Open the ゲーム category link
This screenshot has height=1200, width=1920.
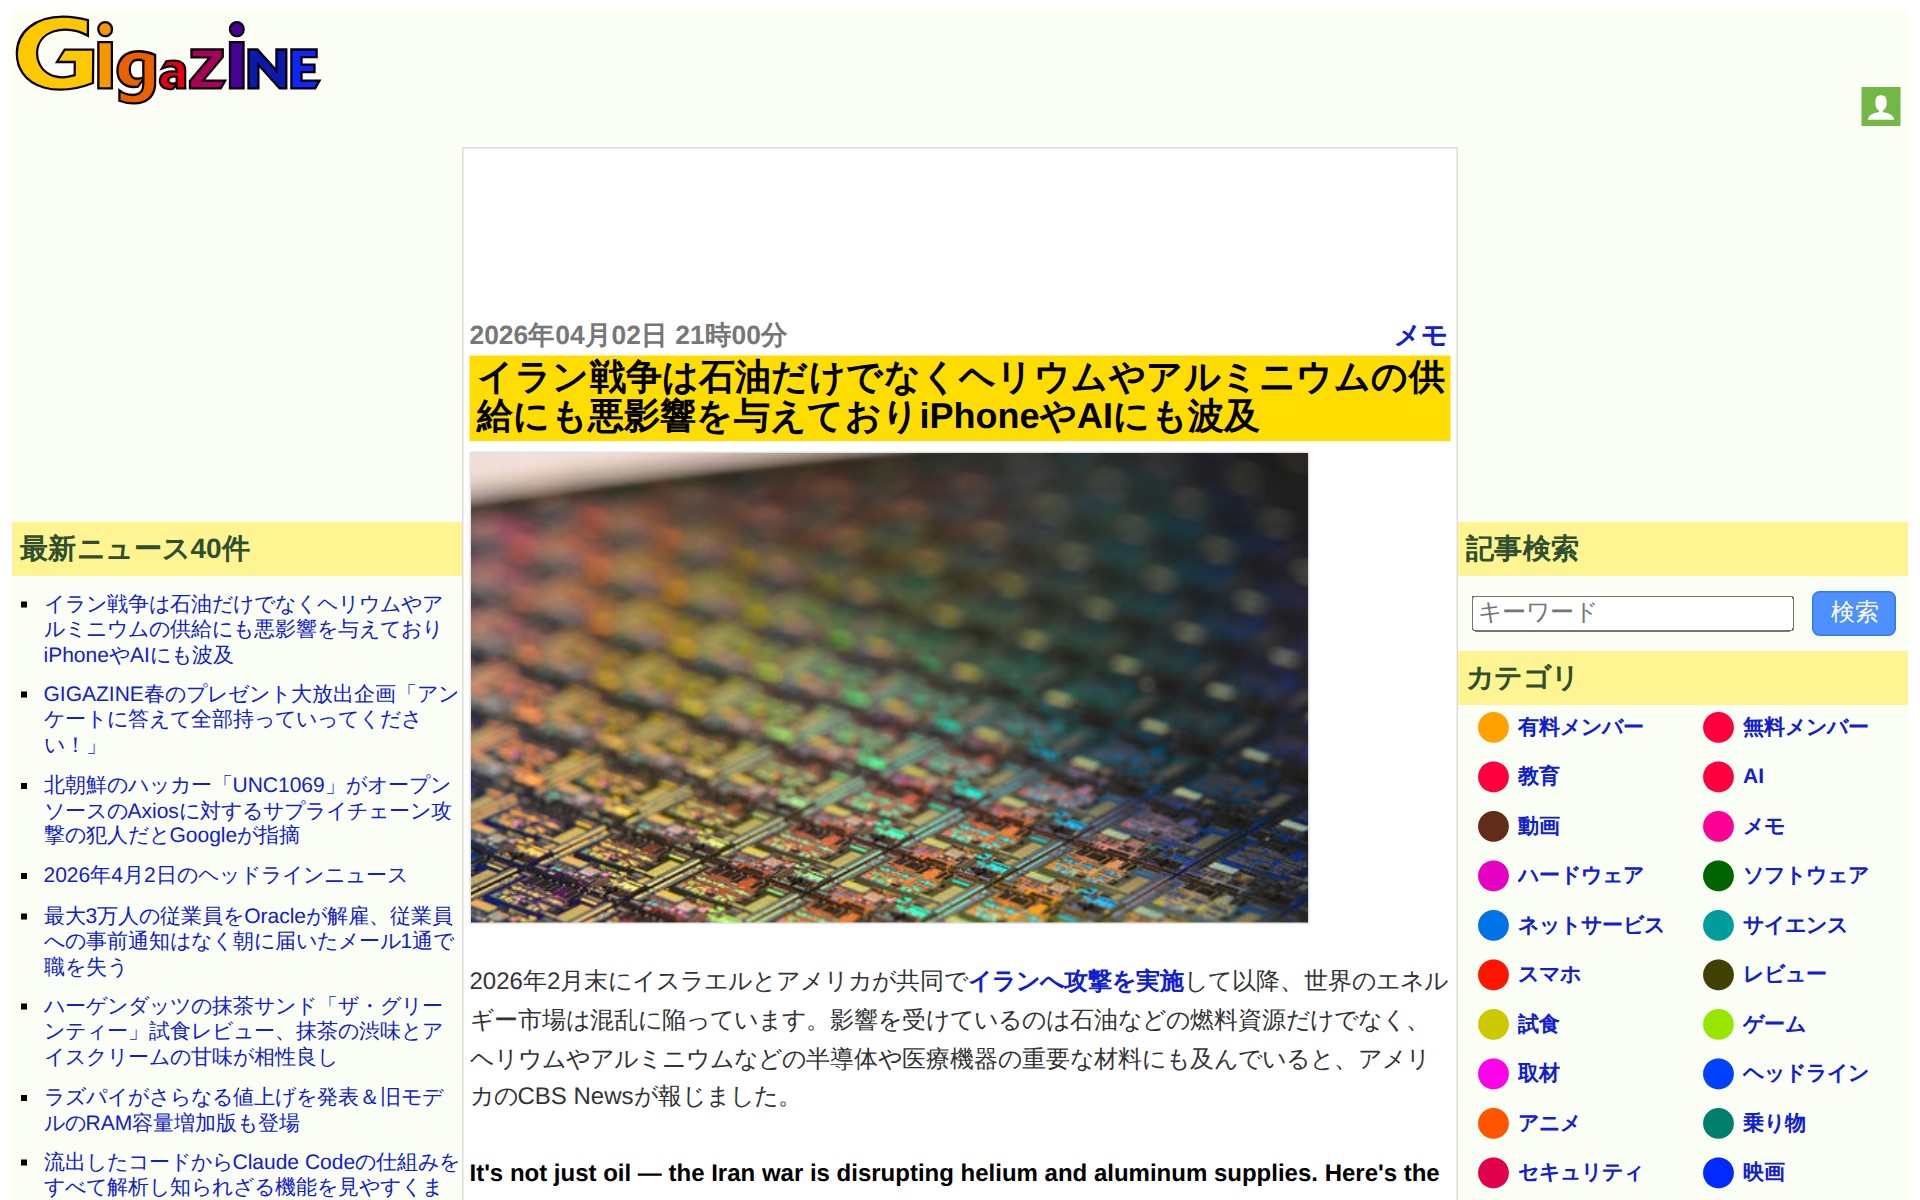pyautogui.click(x=1773, y=1024)
